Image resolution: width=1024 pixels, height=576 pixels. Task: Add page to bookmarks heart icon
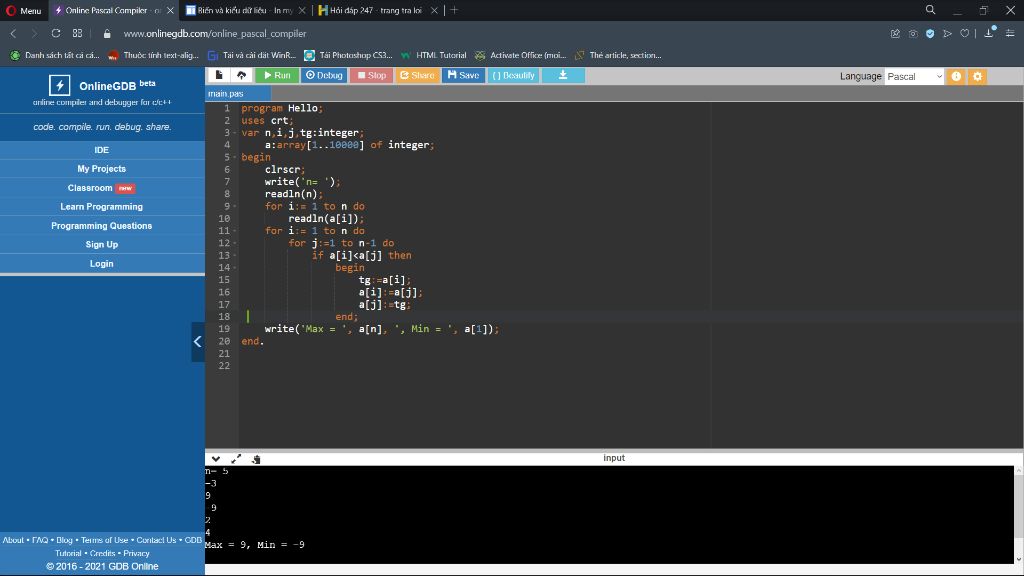(965, 33)
